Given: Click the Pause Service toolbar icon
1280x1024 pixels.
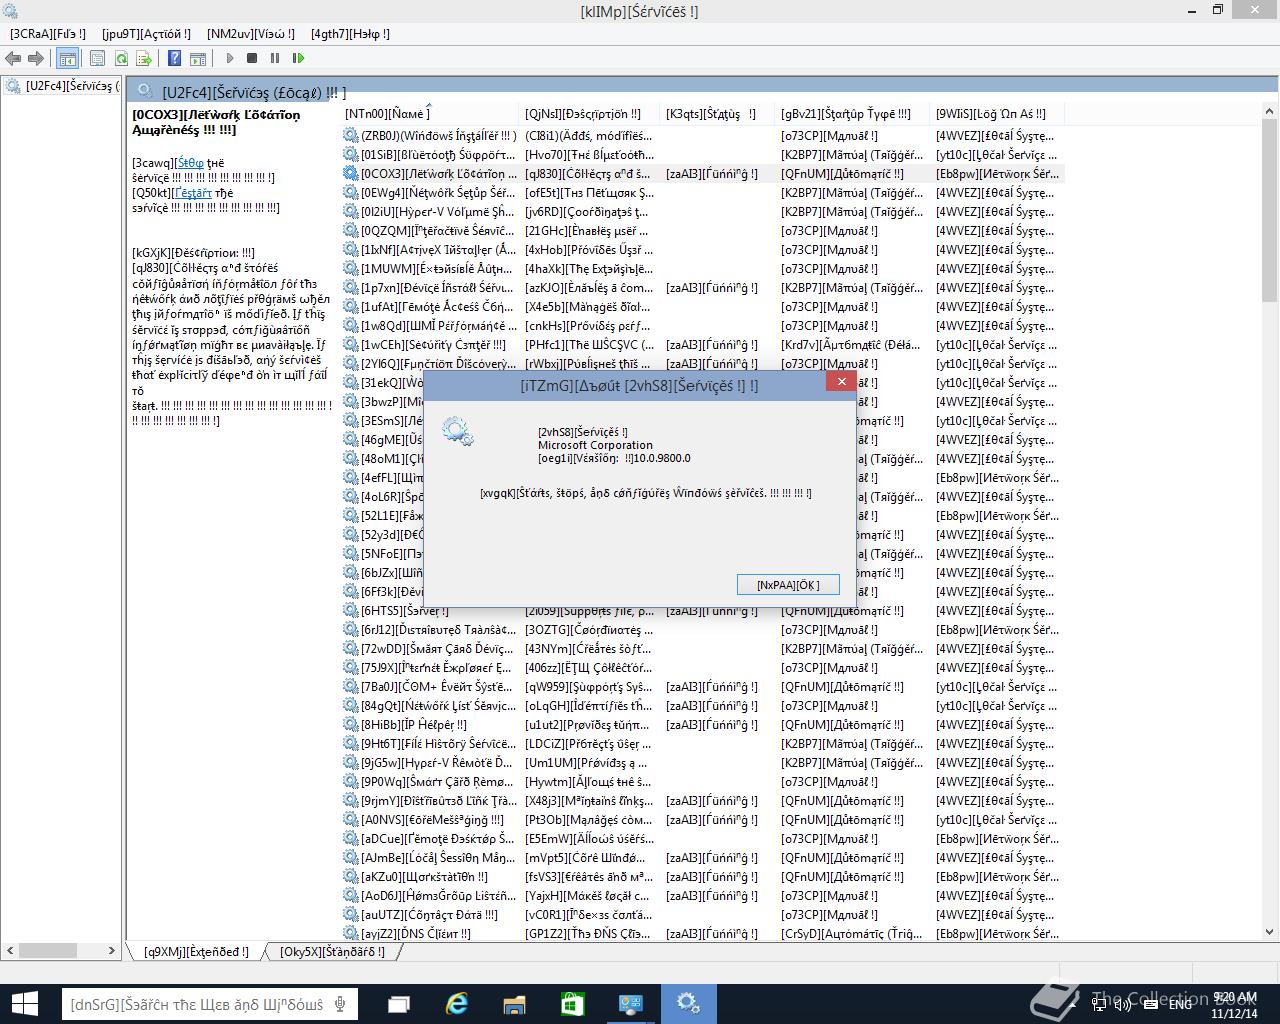Looking at the screenshot, I should pos(275,59).
